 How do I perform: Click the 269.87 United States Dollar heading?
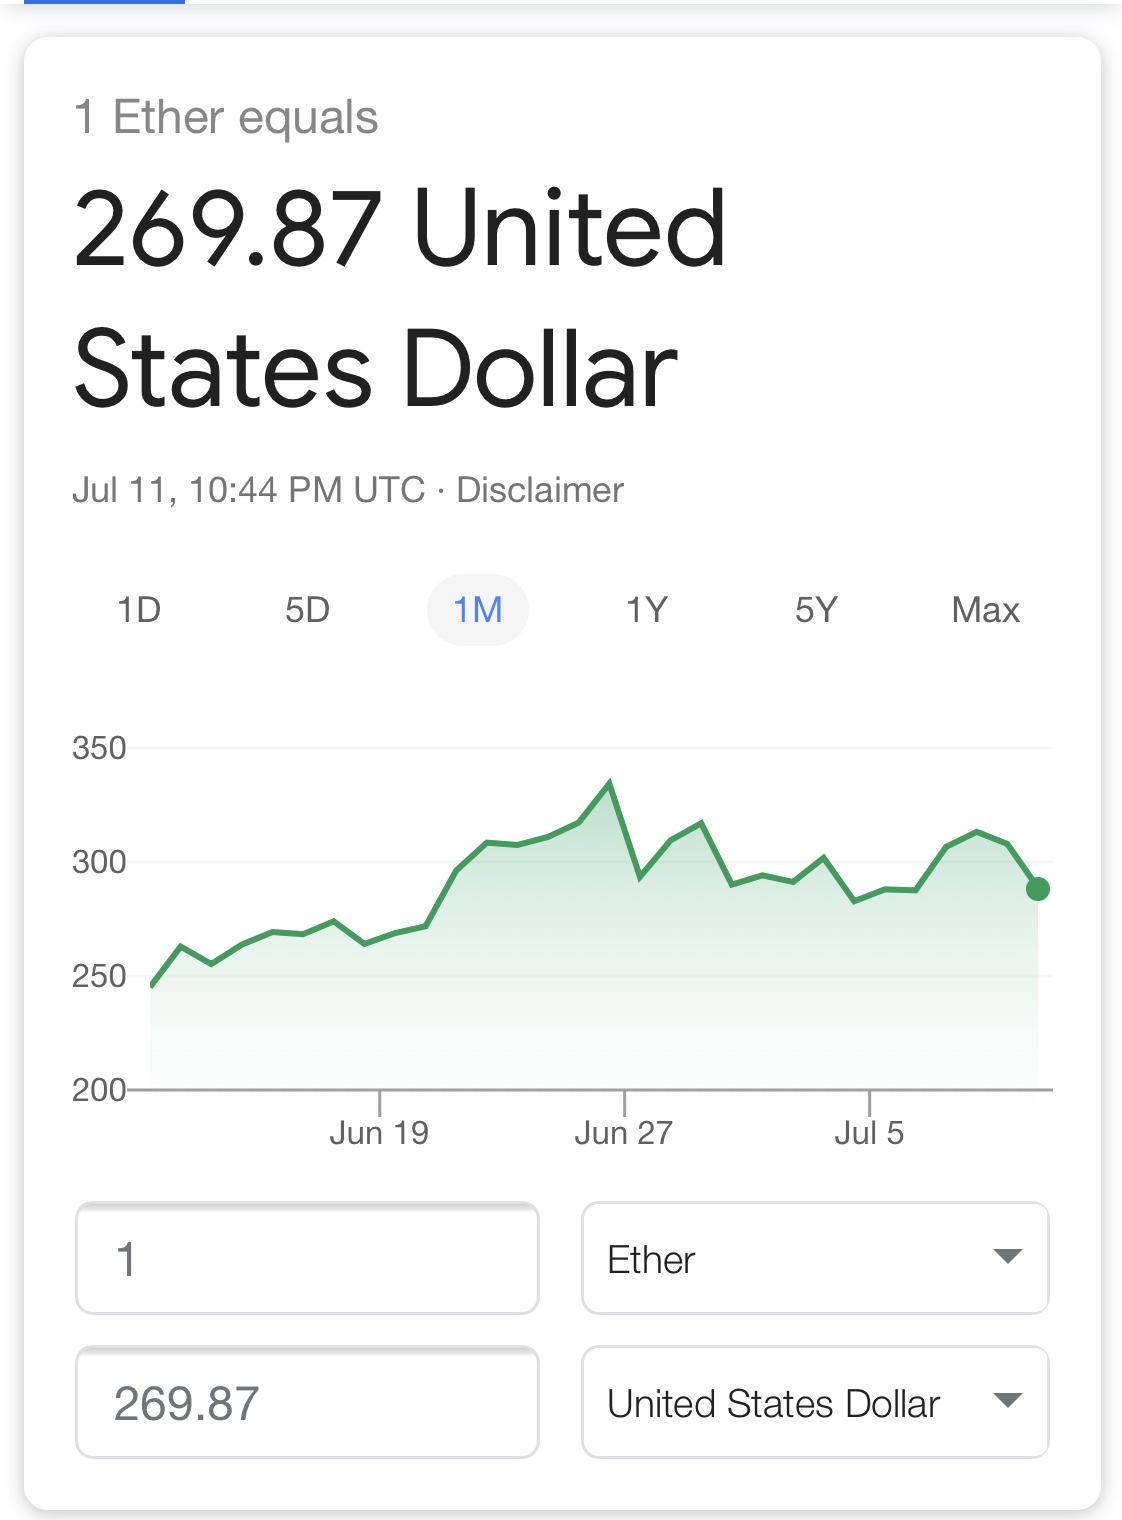click(400, 298)
